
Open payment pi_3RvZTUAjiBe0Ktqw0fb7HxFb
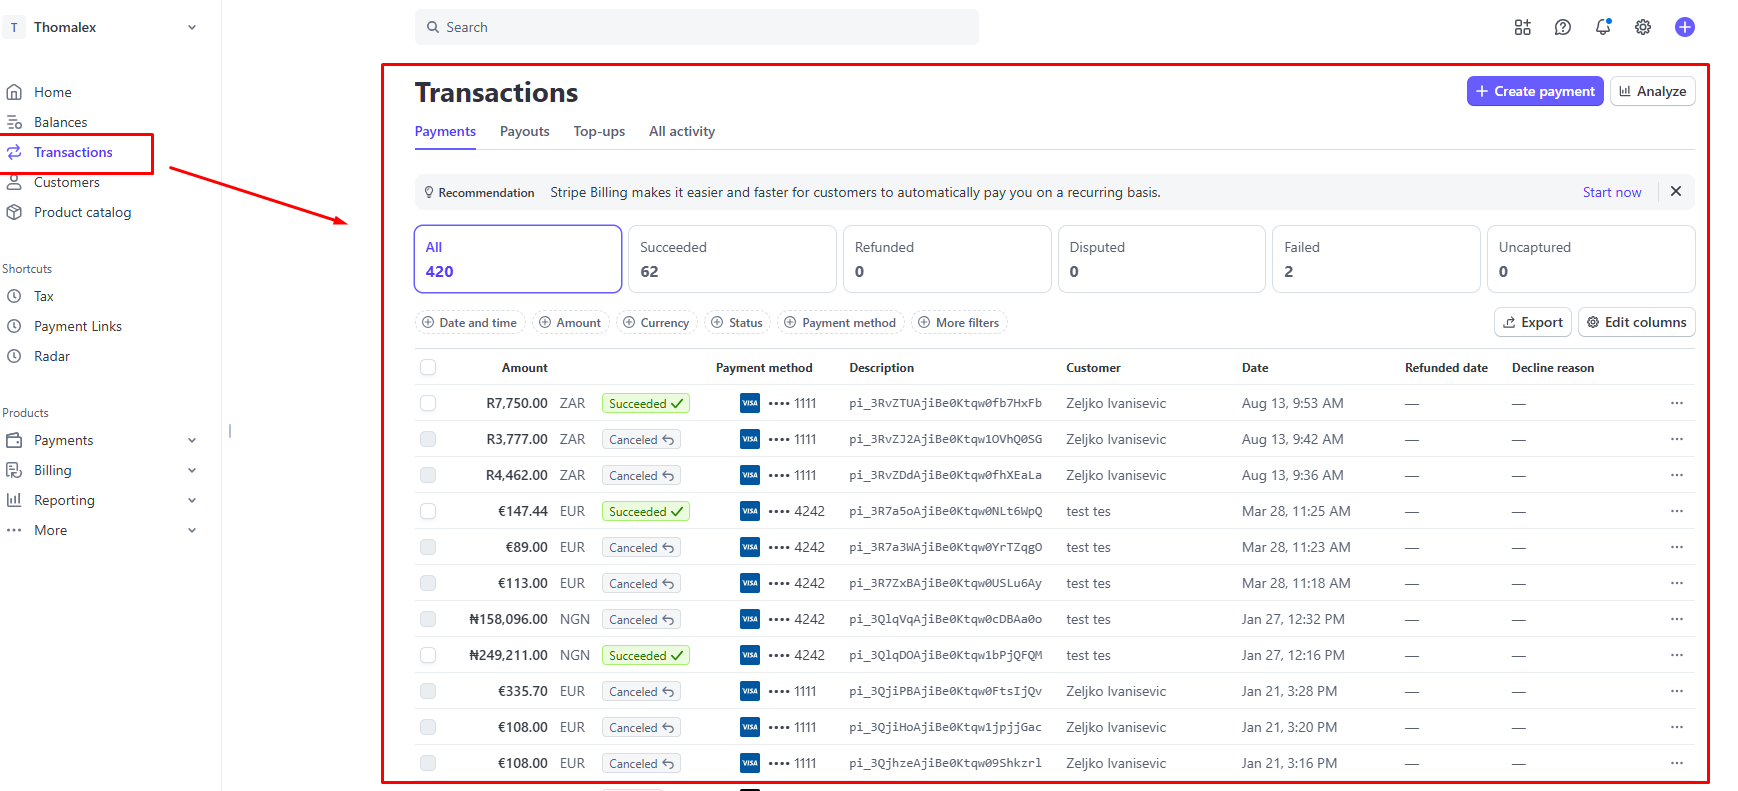click(945, 403)
